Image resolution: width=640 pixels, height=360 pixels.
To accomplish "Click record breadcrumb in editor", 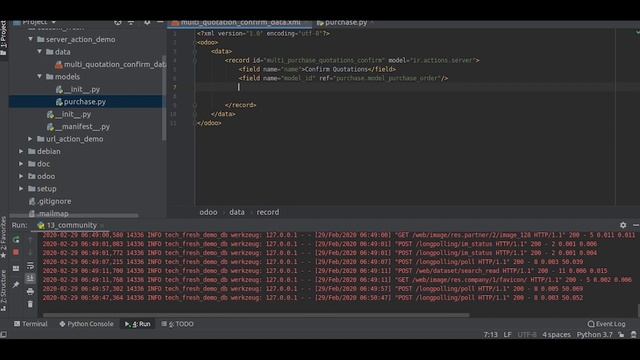I will click(268, 212).
